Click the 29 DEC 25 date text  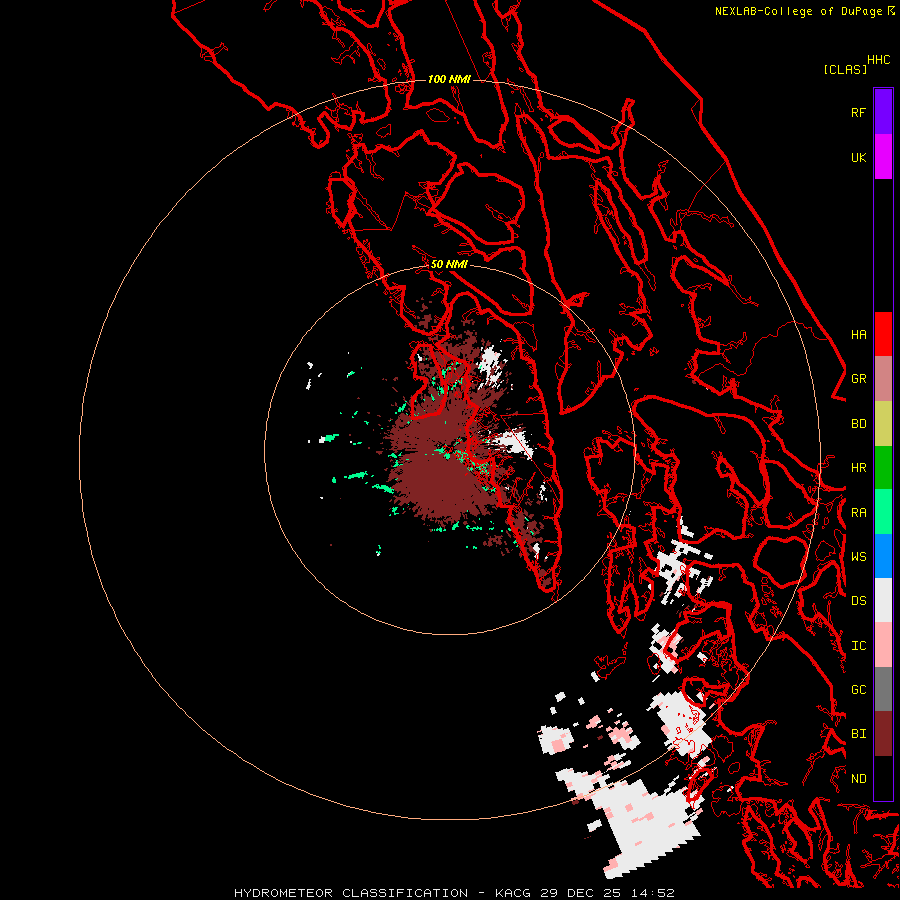tap(585, 893)
